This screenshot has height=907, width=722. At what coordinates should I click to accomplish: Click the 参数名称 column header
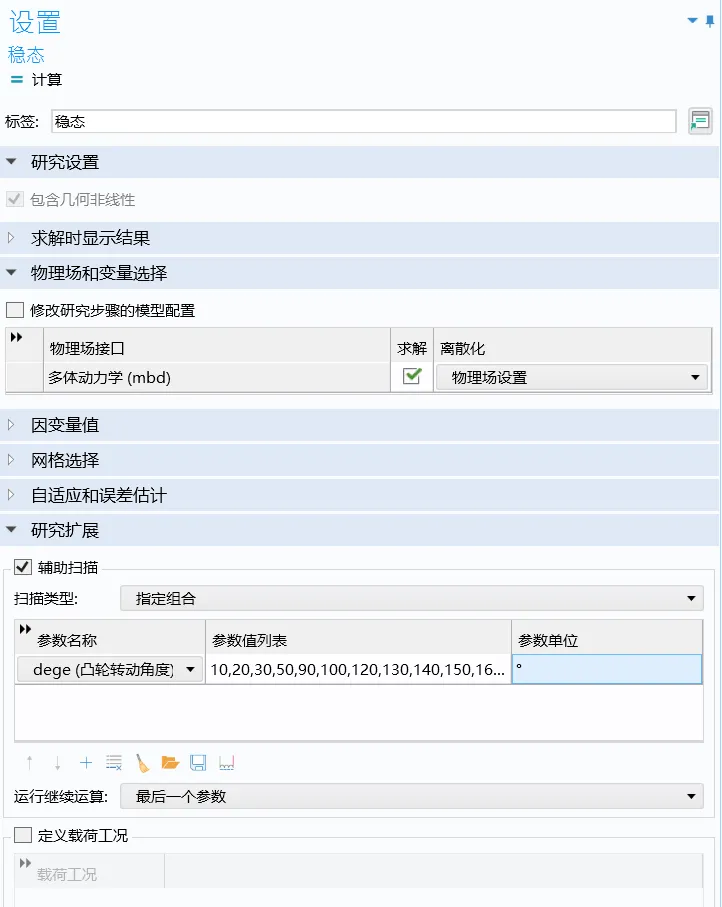pyautogui.click(x=110, y=637)
